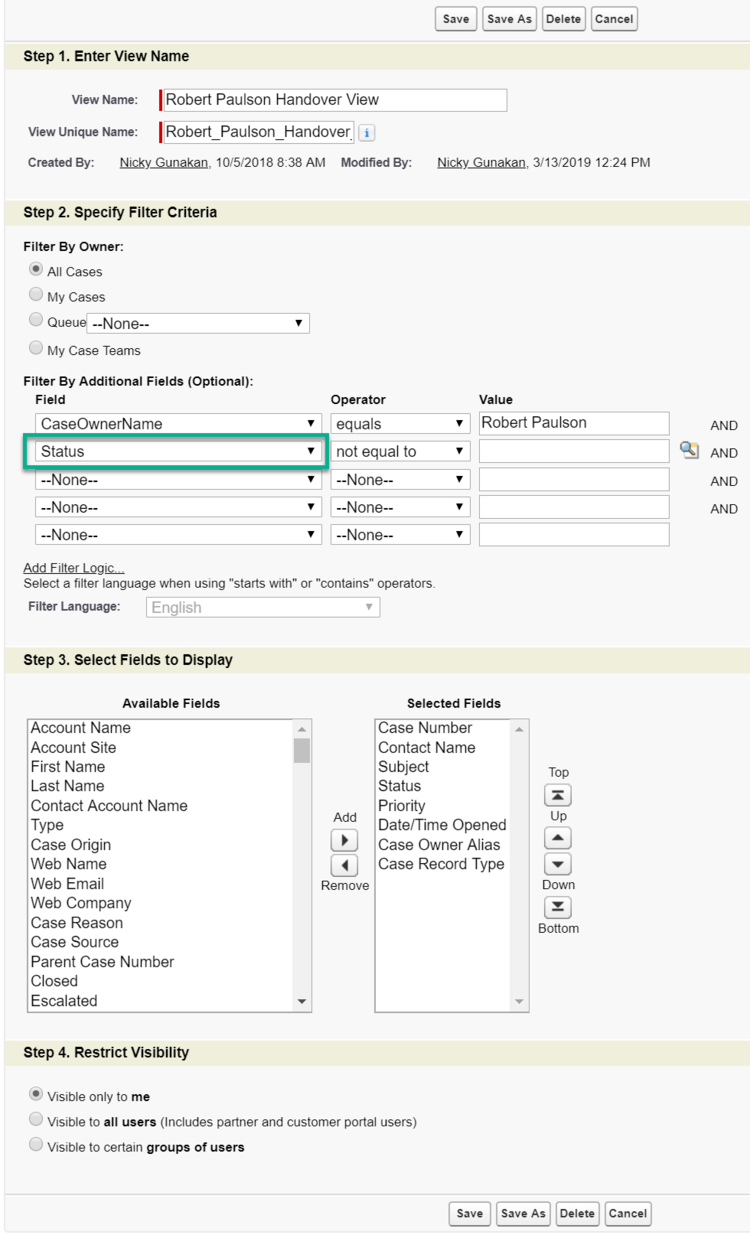Move selected field to Top
Screen dimensions: 750x1235
[x=558, y=795]
